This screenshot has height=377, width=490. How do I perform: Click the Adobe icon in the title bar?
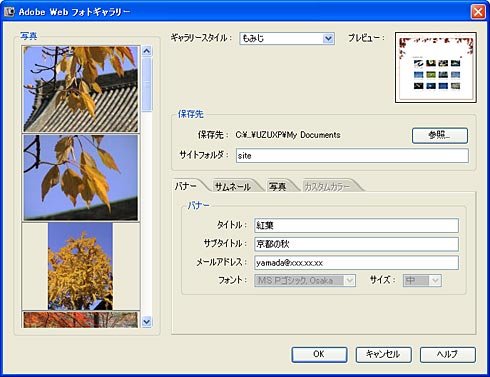pyautogui.click(x=9, y=12)
